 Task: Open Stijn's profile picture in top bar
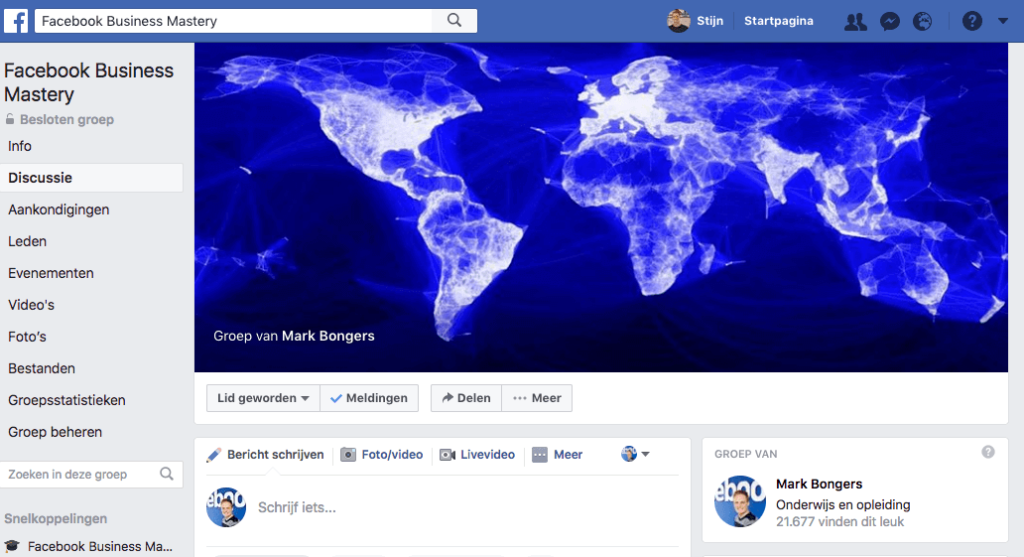[x=679, y=21]
